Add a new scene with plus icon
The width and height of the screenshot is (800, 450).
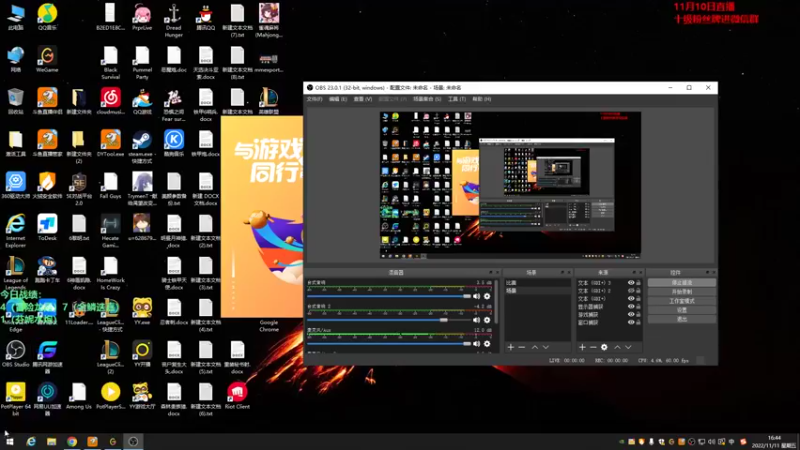pyautogui.click(x=511, y=347)
